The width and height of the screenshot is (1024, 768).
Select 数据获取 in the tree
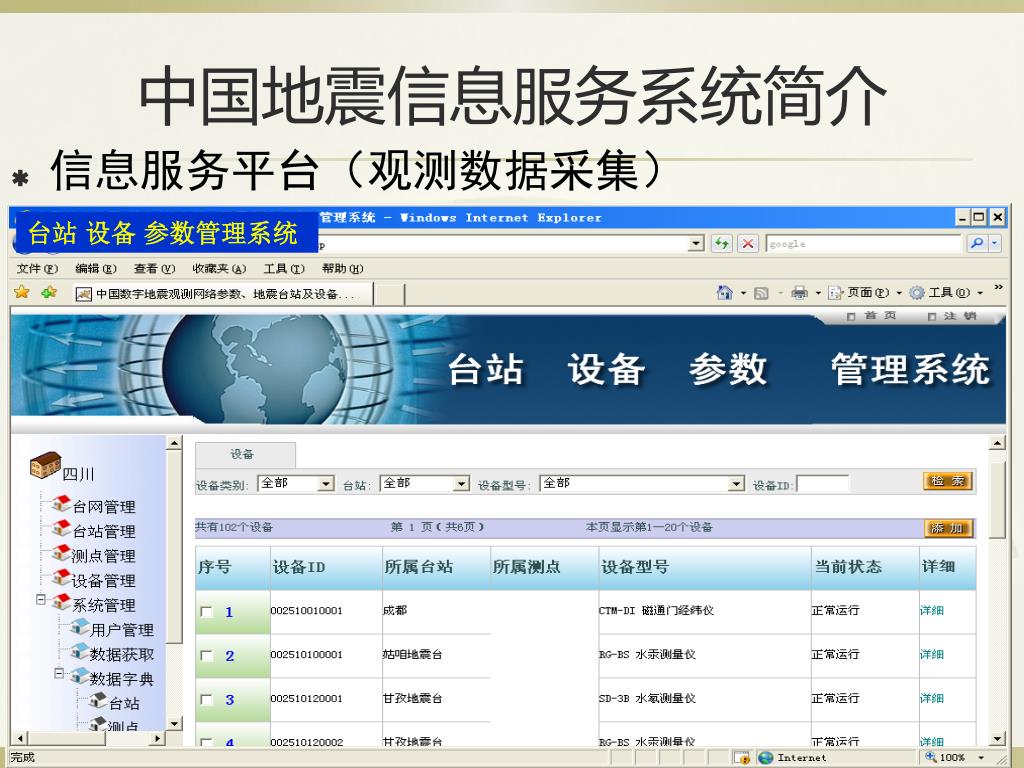point(121,654)
